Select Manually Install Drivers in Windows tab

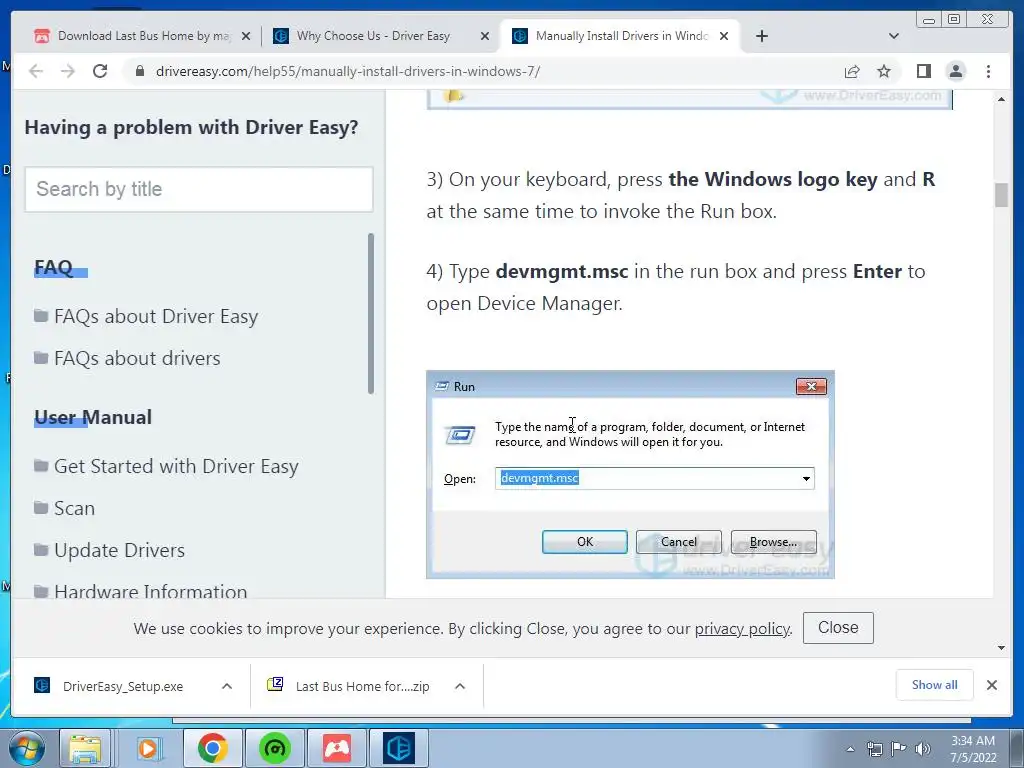[x=620, y=36]
